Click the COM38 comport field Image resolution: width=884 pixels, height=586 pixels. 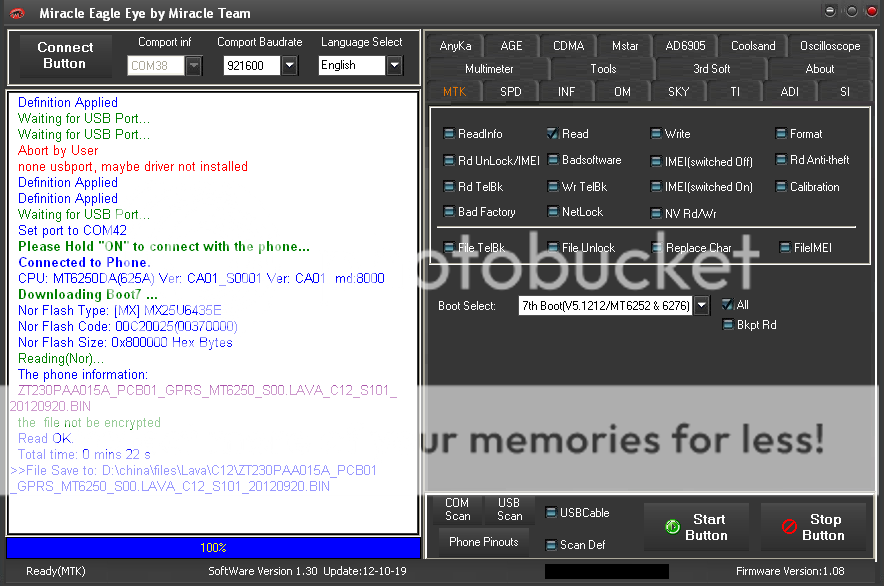pyautogui.click(x=156, y=66)
